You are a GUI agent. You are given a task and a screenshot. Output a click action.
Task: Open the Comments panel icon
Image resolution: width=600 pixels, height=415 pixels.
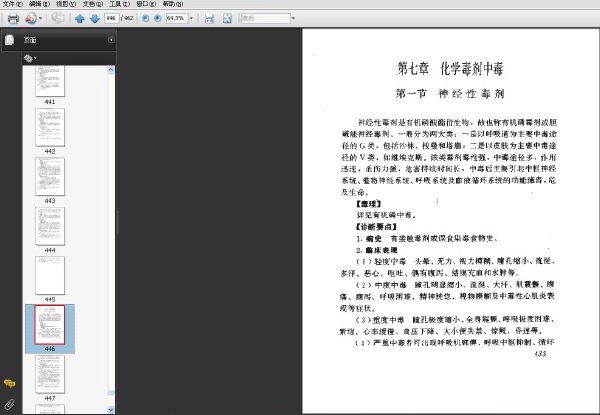pos(10,384)
